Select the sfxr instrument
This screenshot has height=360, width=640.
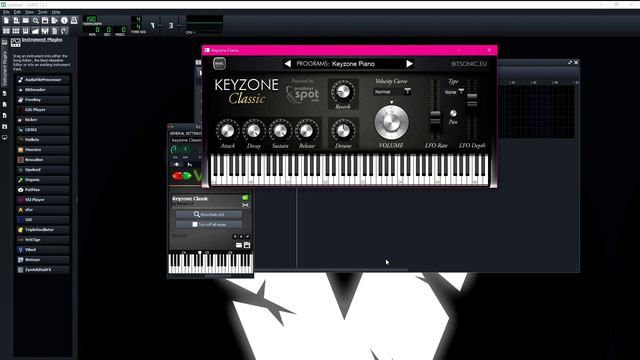[43, 210]
